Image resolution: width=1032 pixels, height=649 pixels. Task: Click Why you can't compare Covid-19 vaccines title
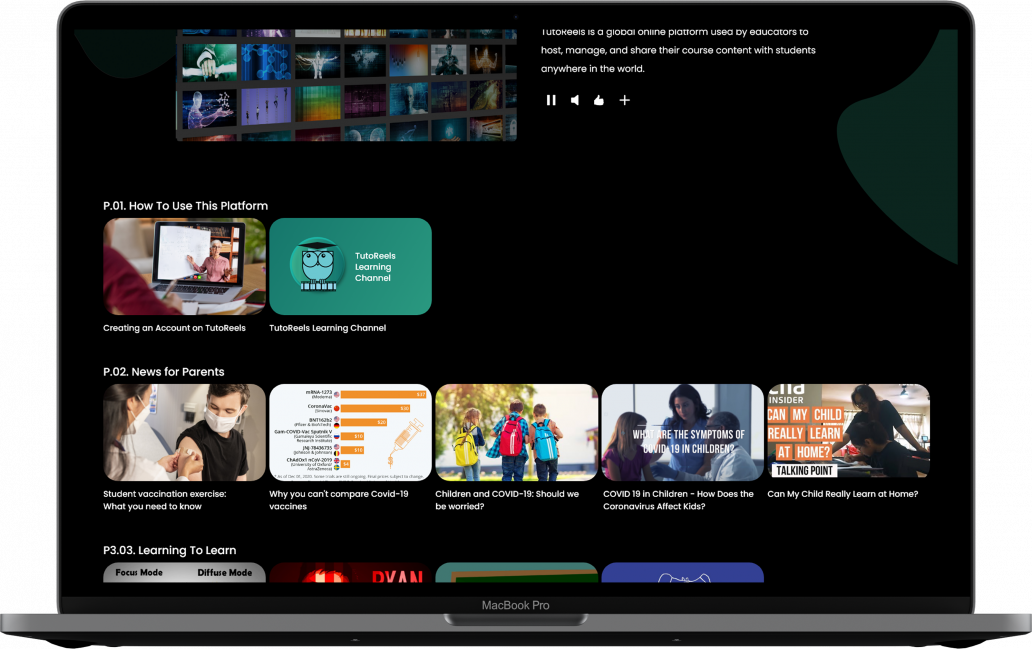click(339, 500)
